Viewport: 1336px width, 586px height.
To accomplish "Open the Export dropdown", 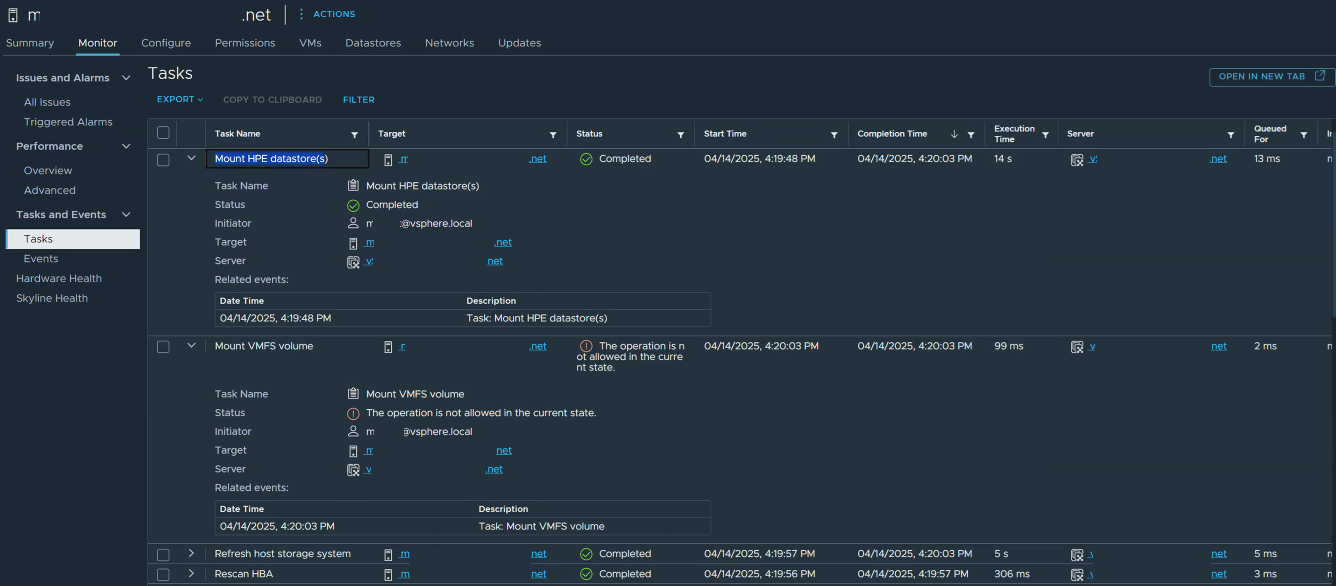I will [x=180, y=100].
